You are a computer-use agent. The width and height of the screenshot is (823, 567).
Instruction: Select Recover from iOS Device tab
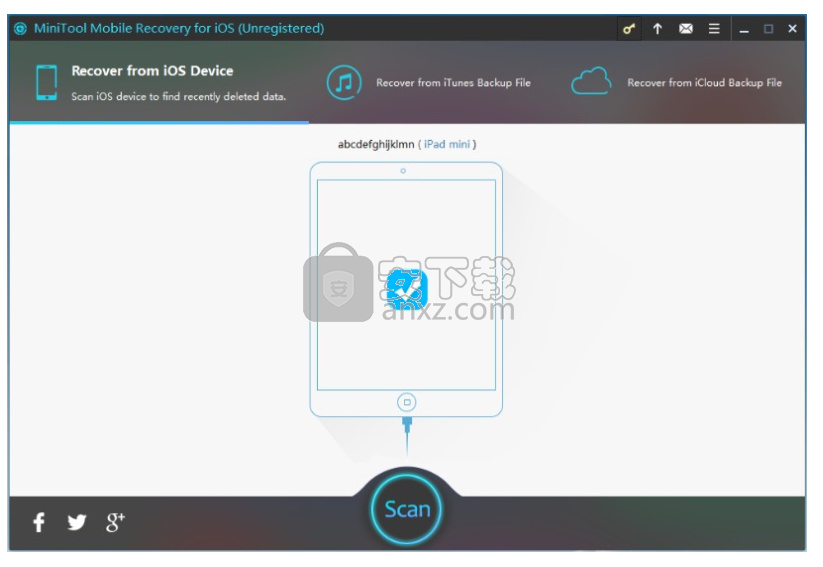coord(160,82)
